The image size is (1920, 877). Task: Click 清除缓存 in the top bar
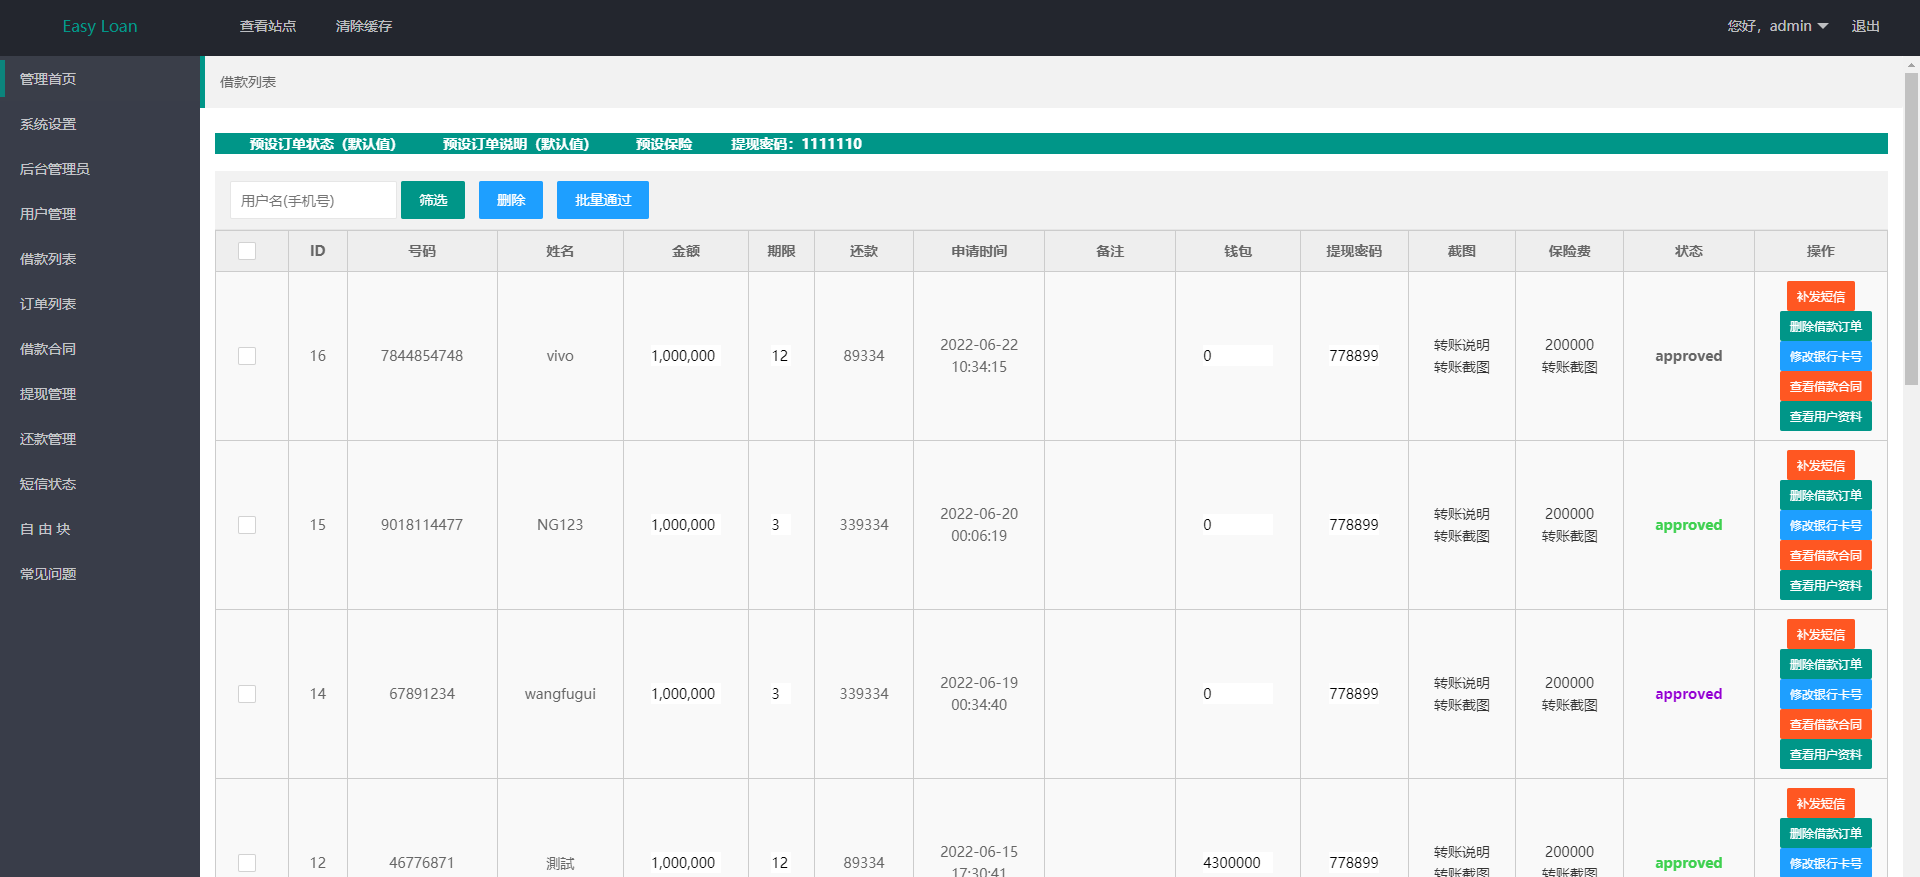coord(363,26)
